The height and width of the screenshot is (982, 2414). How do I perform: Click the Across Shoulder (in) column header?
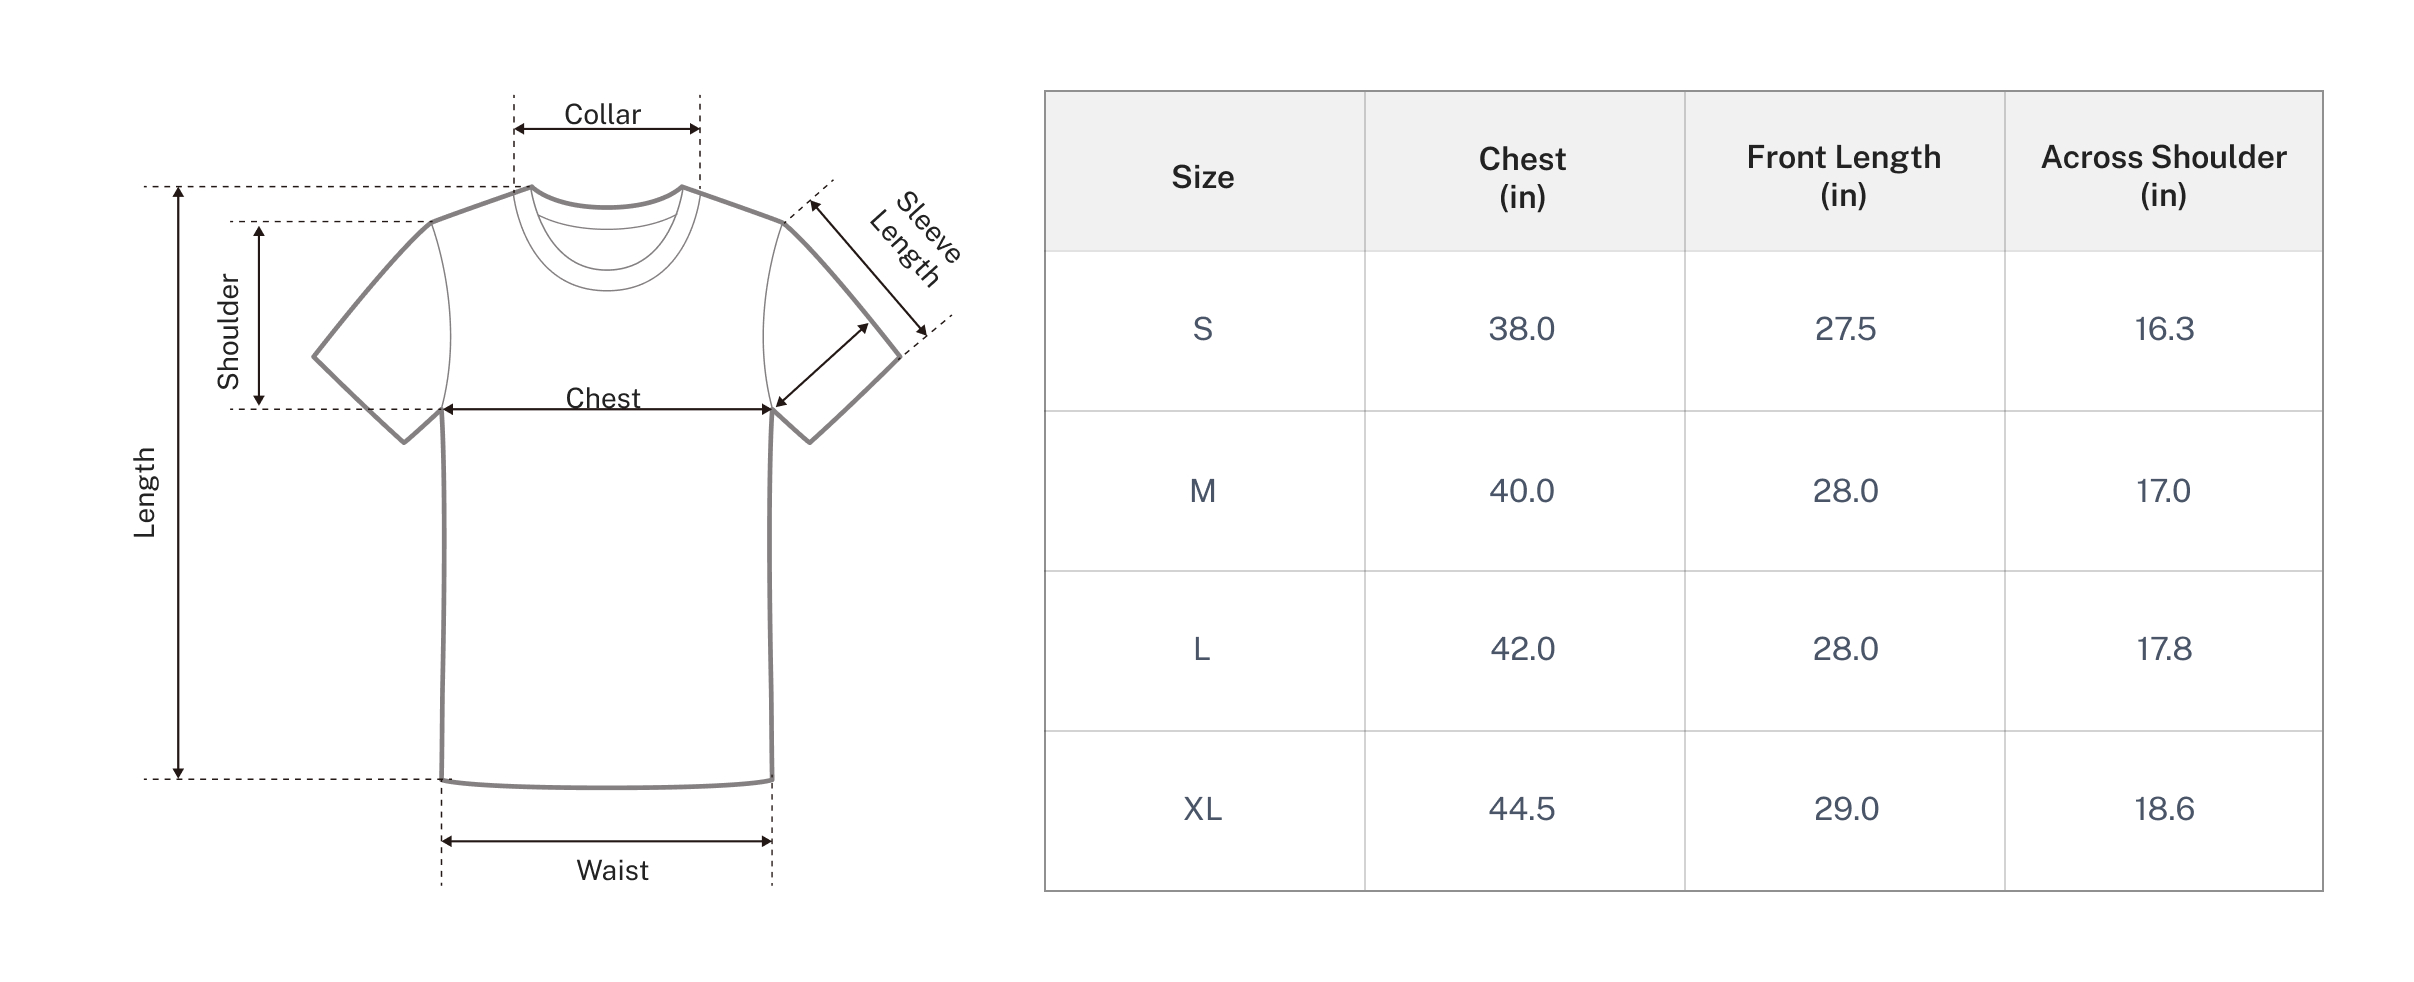(2163, 175)
